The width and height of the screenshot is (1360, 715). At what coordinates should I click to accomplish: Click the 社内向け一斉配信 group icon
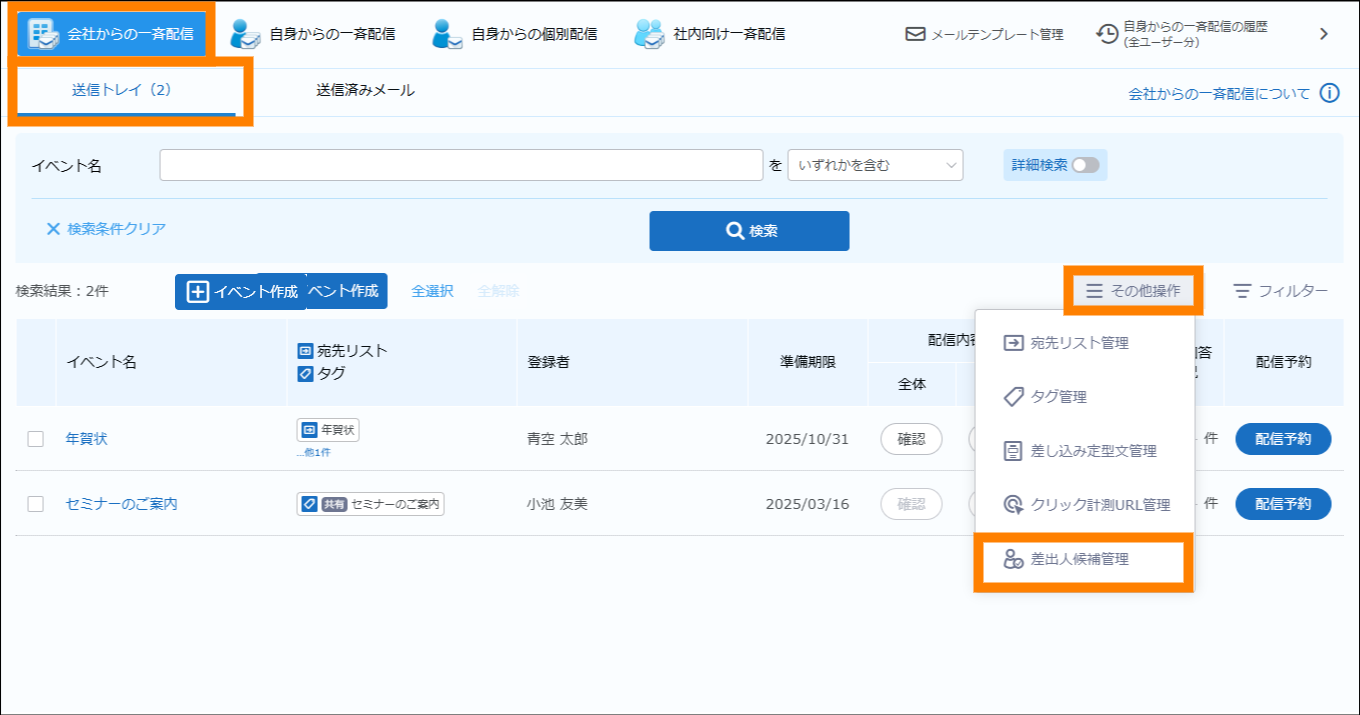pyautogui.click(x=649, y=34)
